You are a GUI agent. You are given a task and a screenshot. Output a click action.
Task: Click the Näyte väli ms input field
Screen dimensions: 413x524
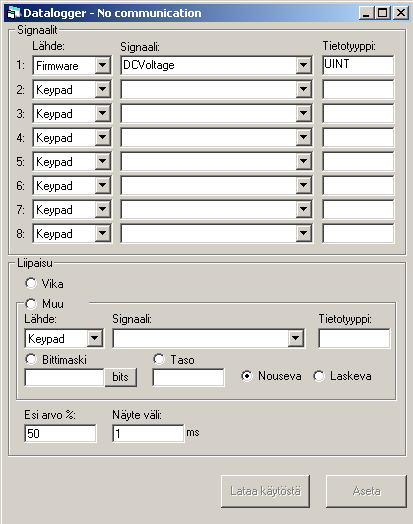[x=148, y=433]
